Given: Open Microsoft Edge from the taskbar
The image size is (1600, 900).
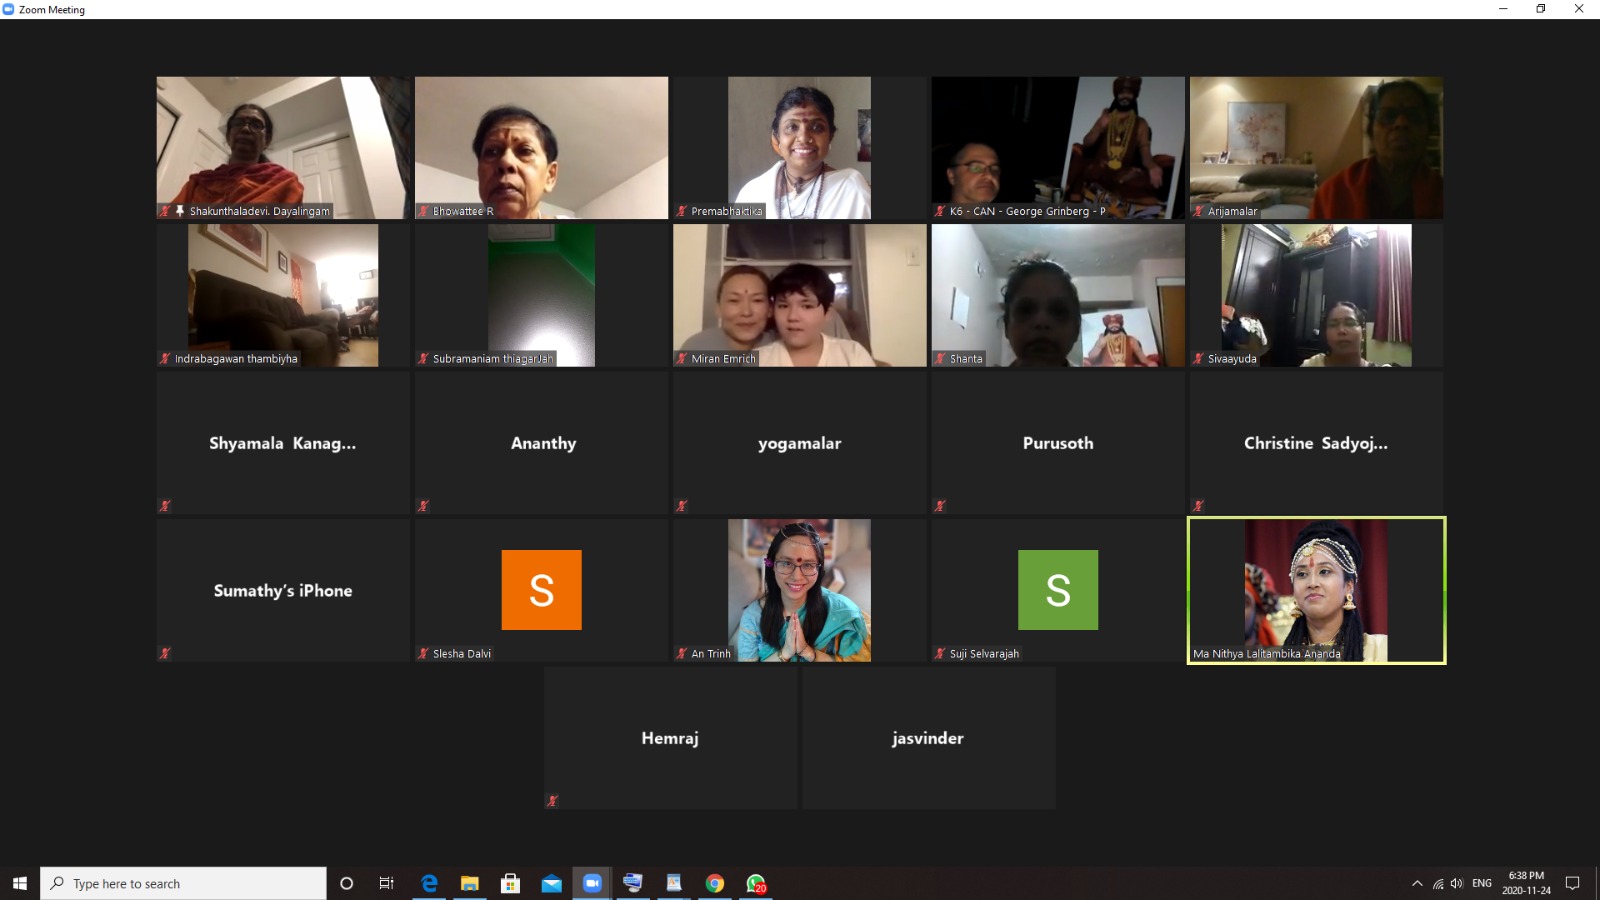Looking at the screenshot, I should click(429, 883).
